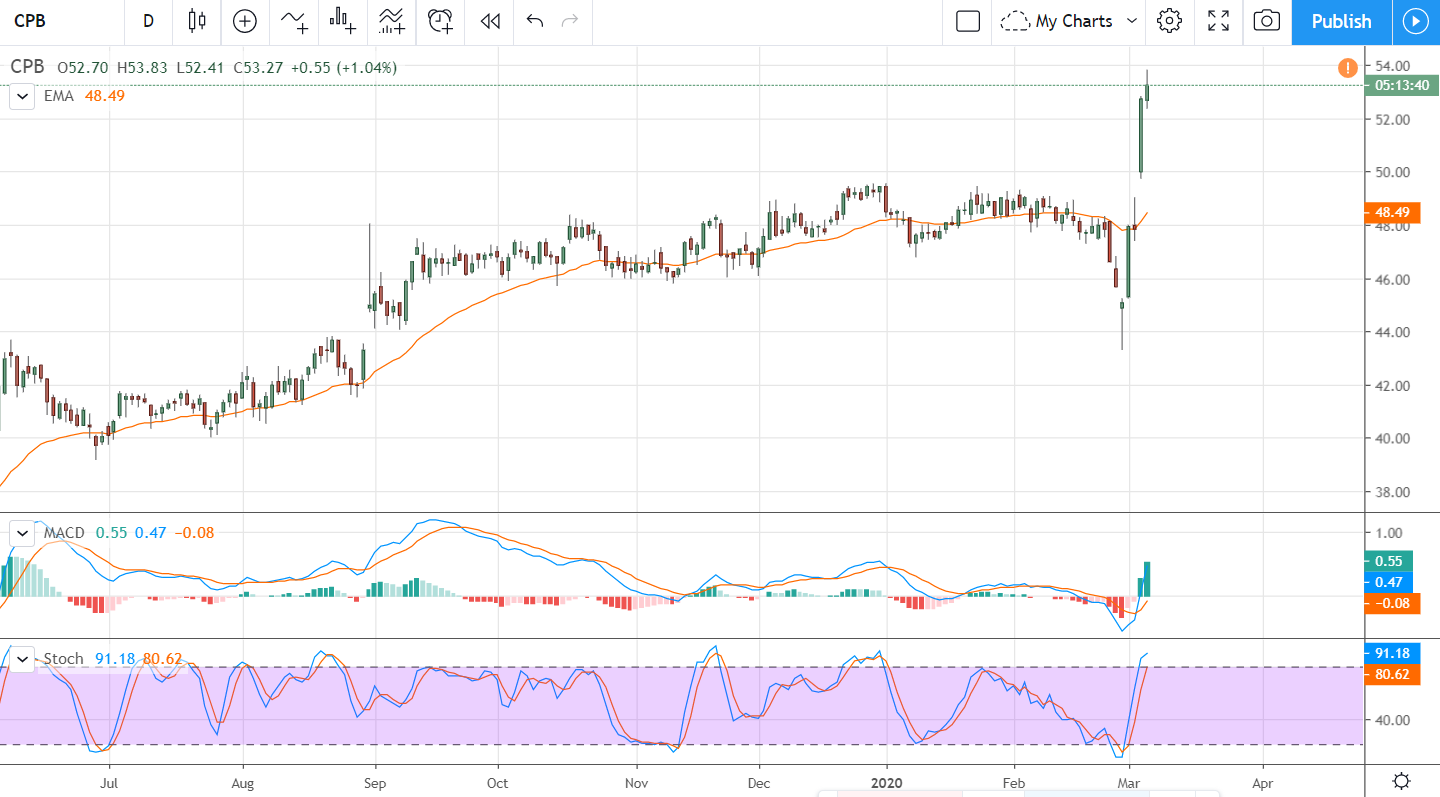Click the Compare or Add Symbol icon

click(244, 21)
